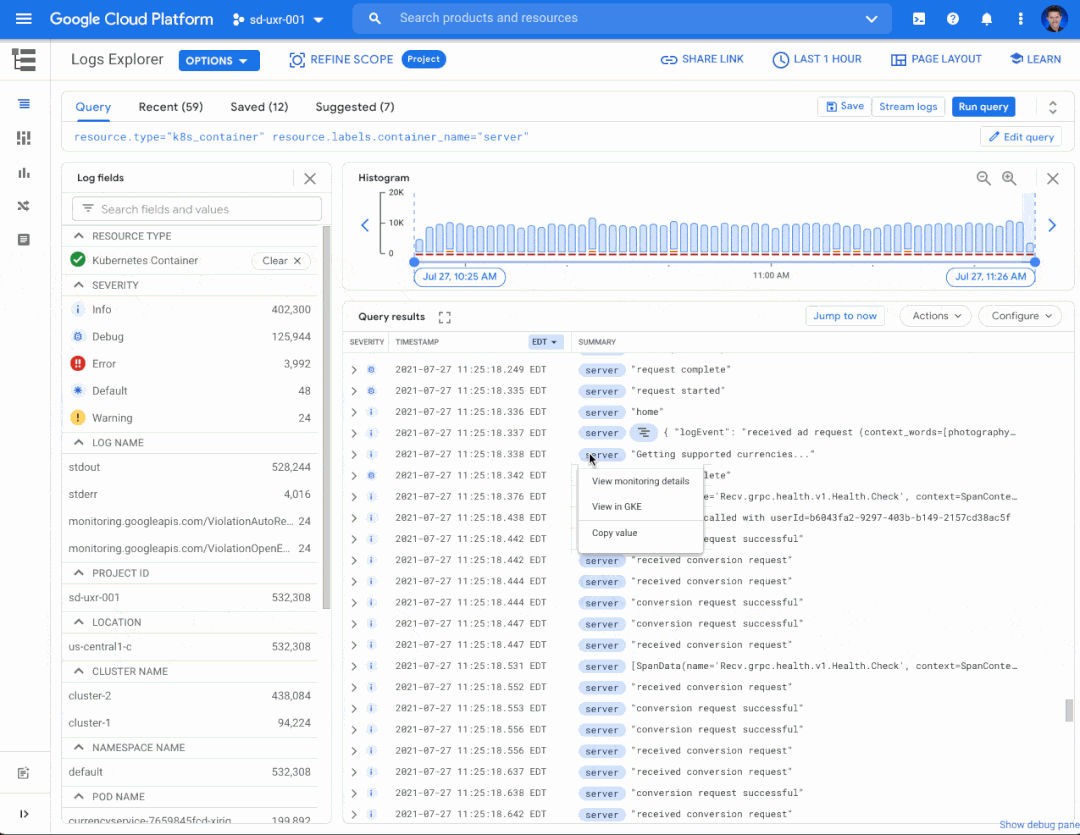Expand query results to full screen
Viewport: 1080px width, 835px height.
(444, 317)
